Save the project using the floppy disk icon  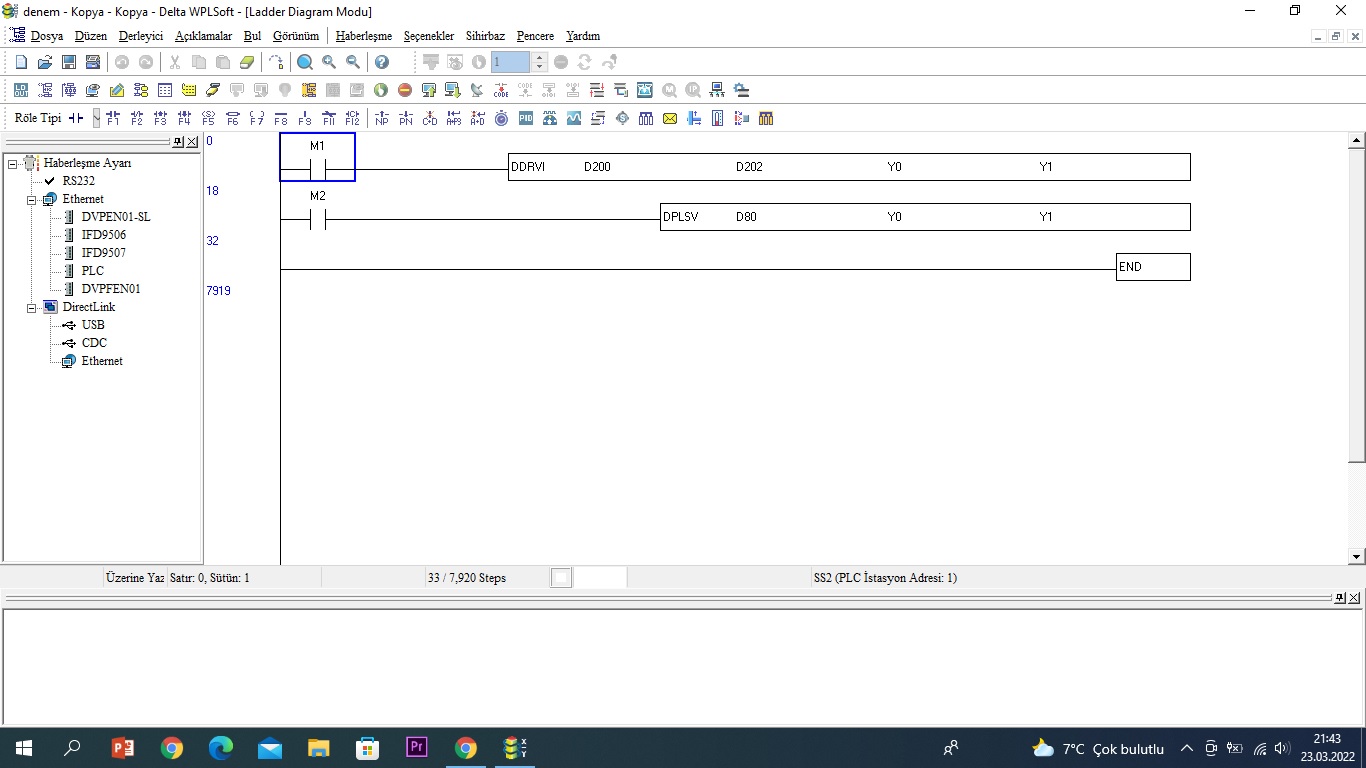[69, 62]
